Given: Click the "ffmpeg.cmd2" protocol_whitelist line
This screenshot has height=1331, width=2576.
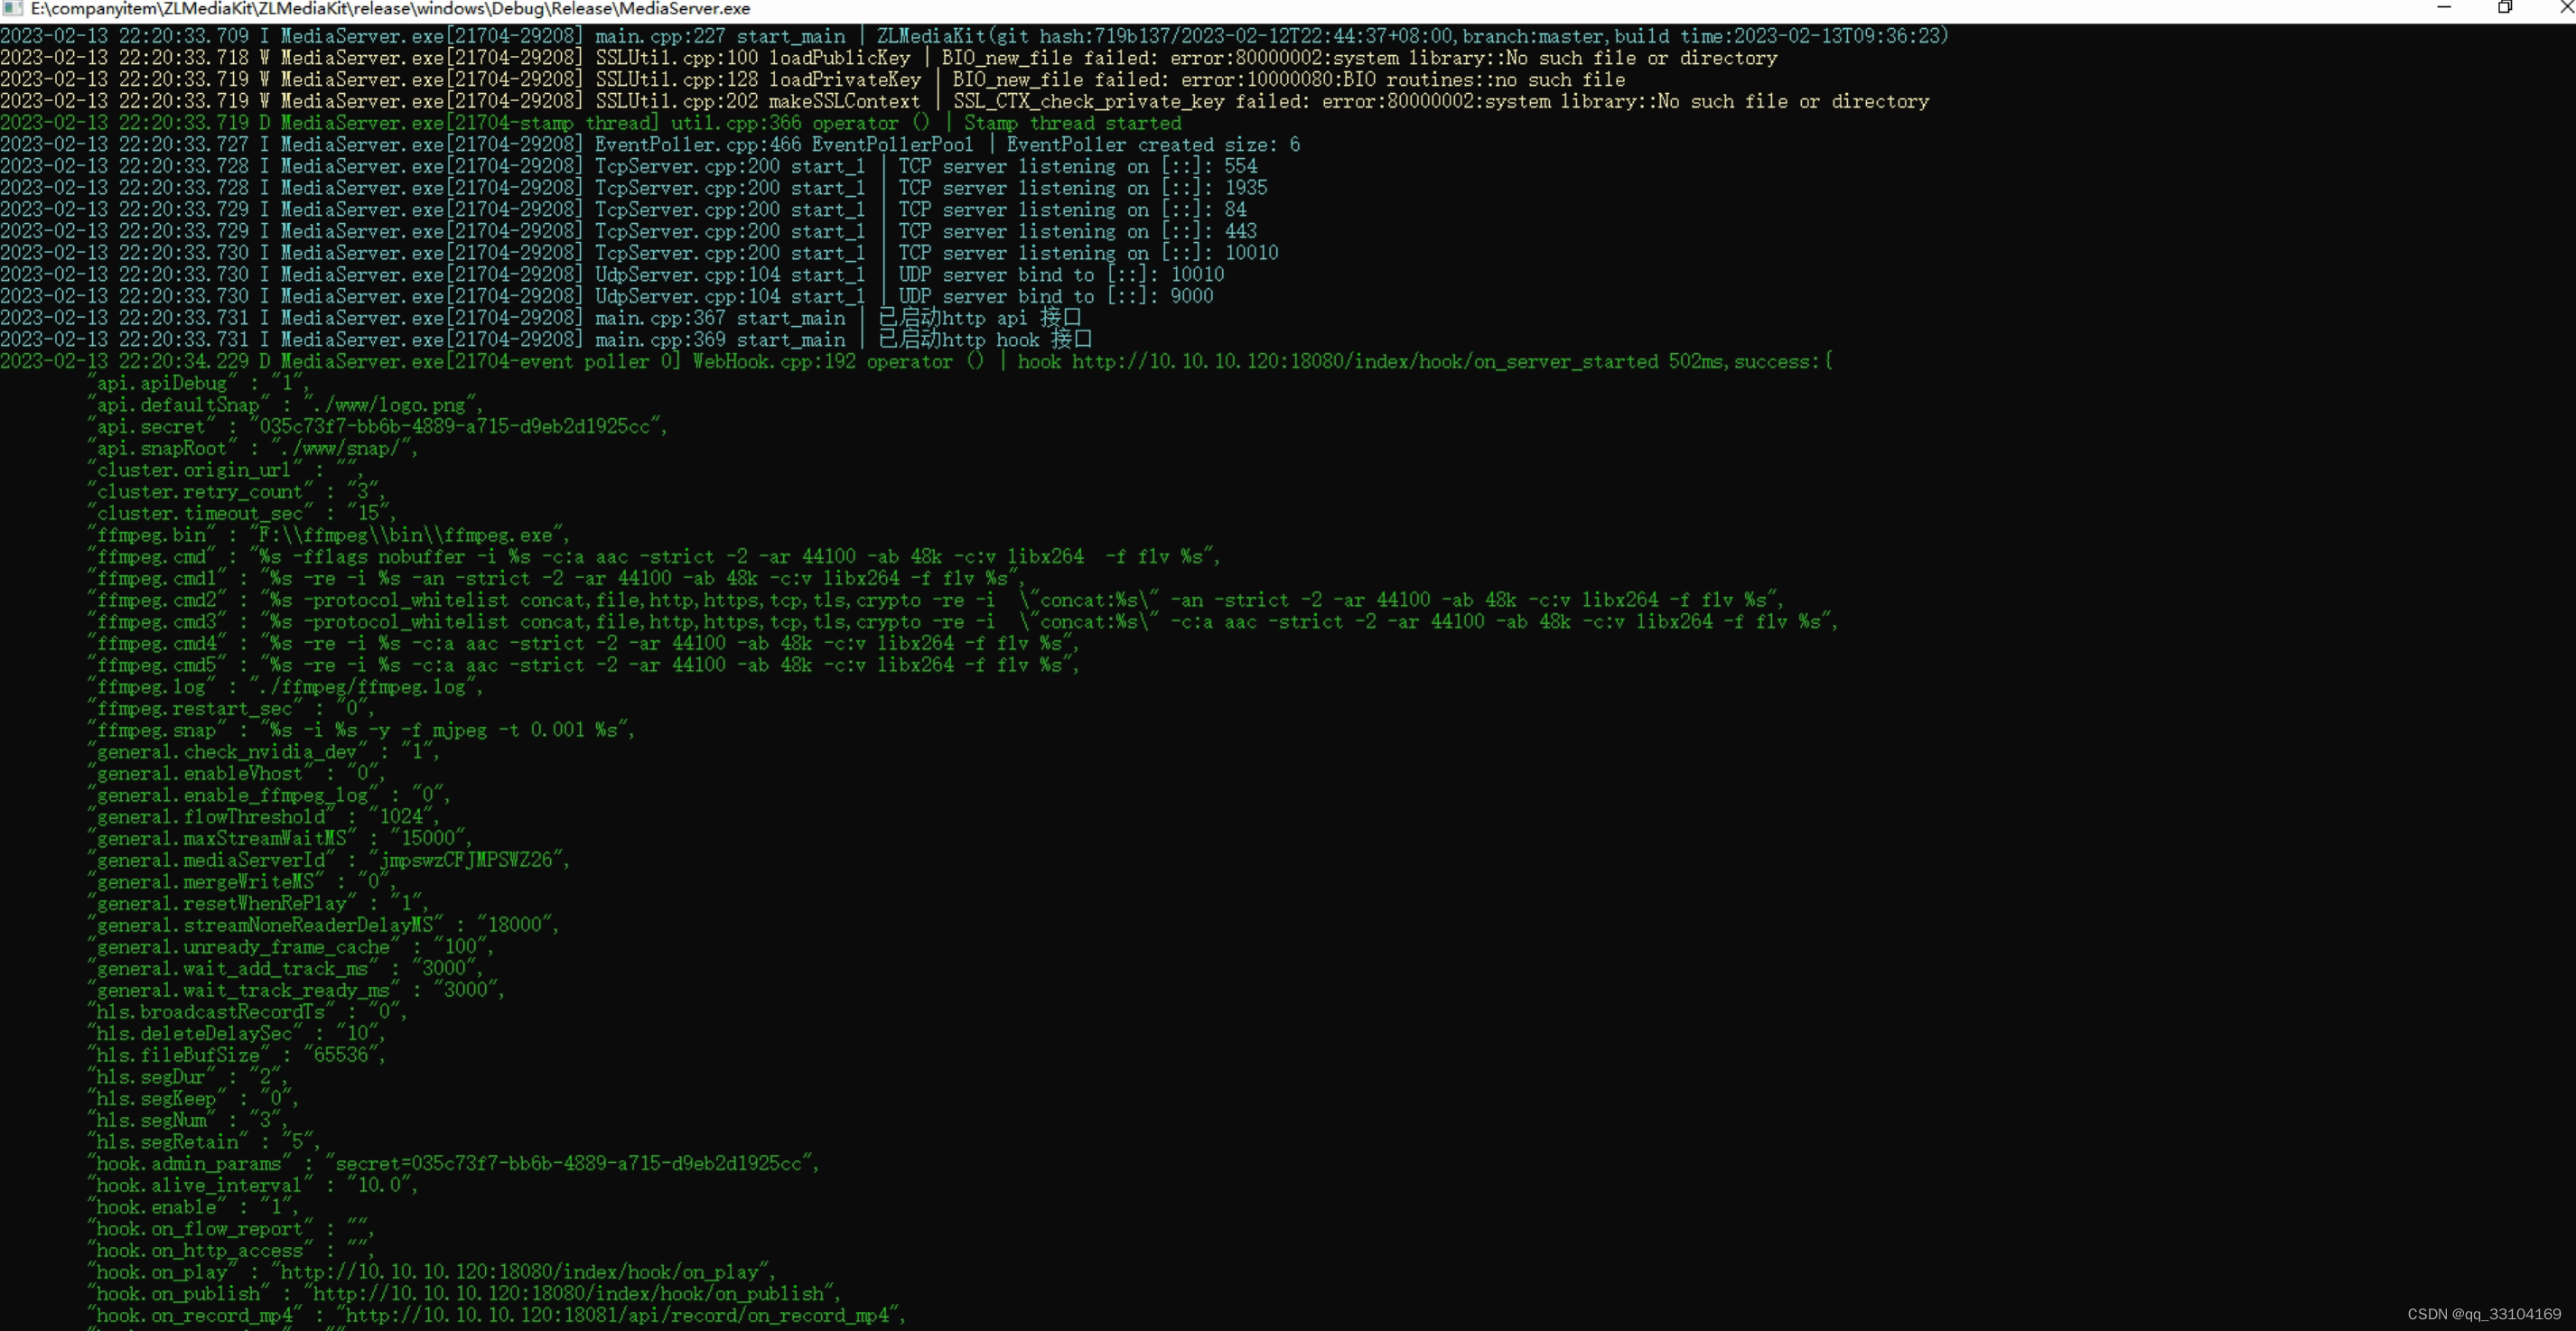Looking at the screenshot, I should pos(936,600).
